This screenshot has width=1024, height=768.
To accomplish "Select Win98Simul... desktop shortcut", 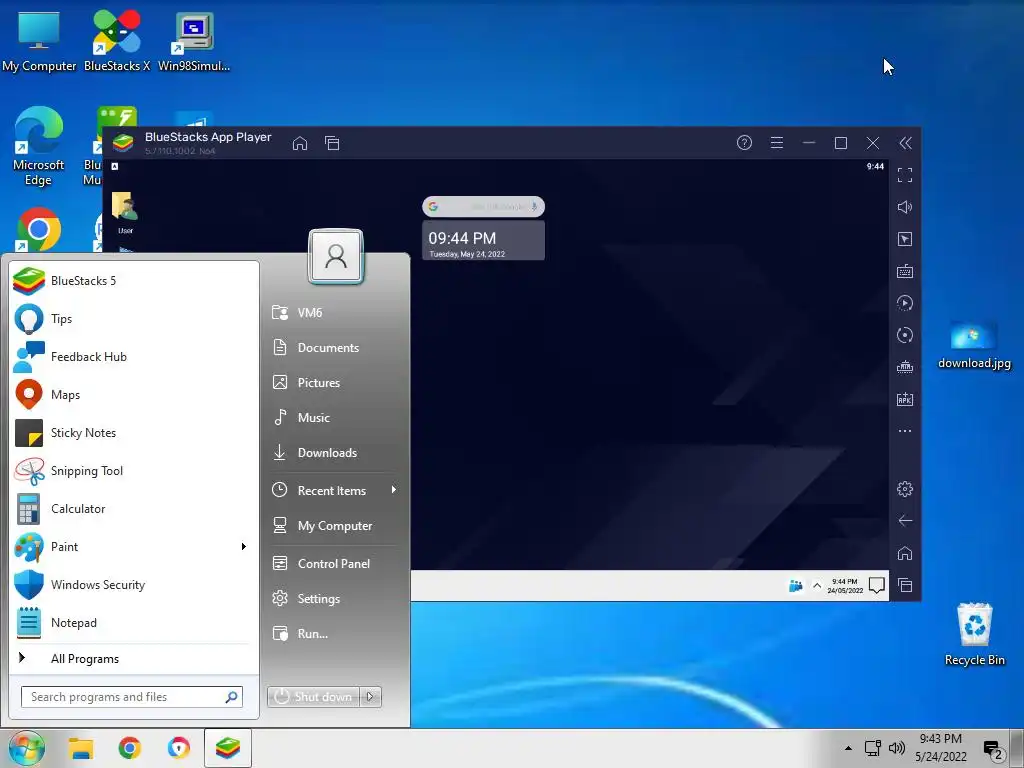I will tap(194, 41).
